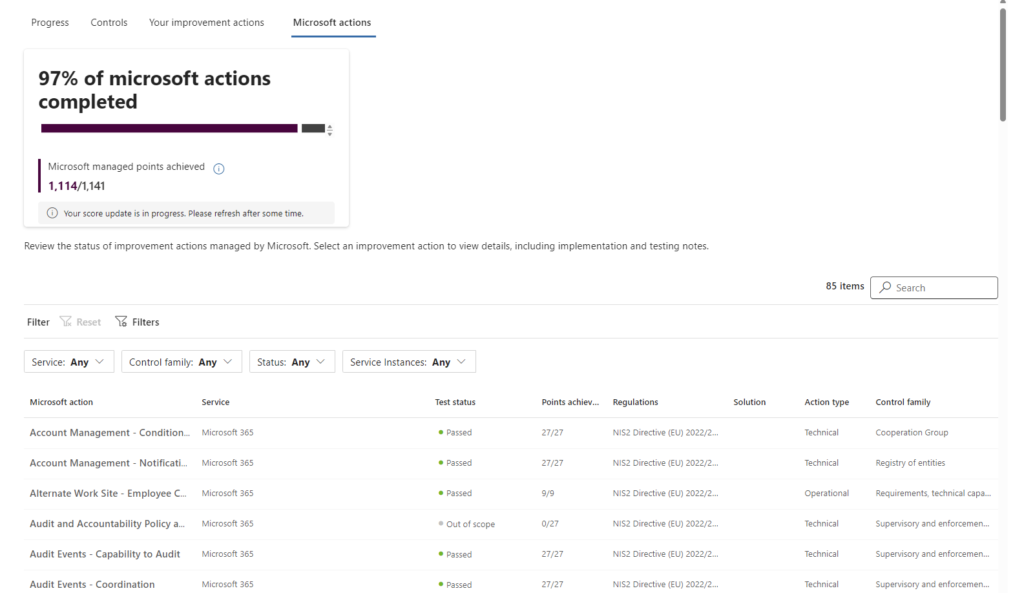
Task: Go to the Controls tab
Action: (x=109, y=23)
